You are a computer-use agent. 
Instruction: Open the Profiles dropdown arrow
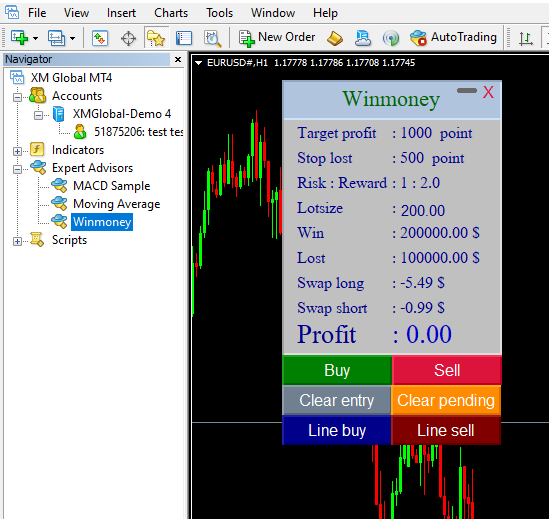[x=72, y=38]
